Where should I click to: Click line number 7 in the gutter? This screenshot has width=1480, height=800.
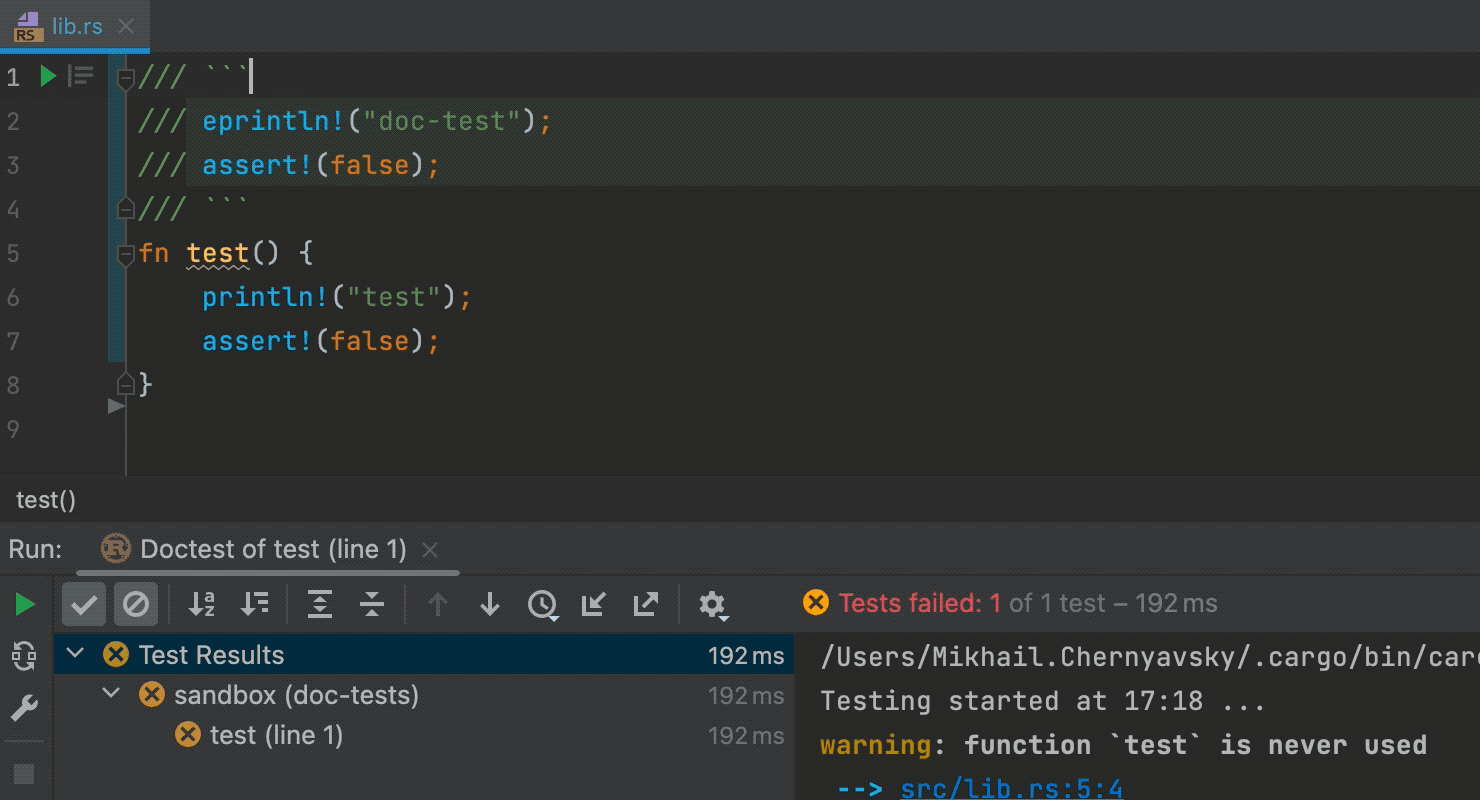click(13, 341)
